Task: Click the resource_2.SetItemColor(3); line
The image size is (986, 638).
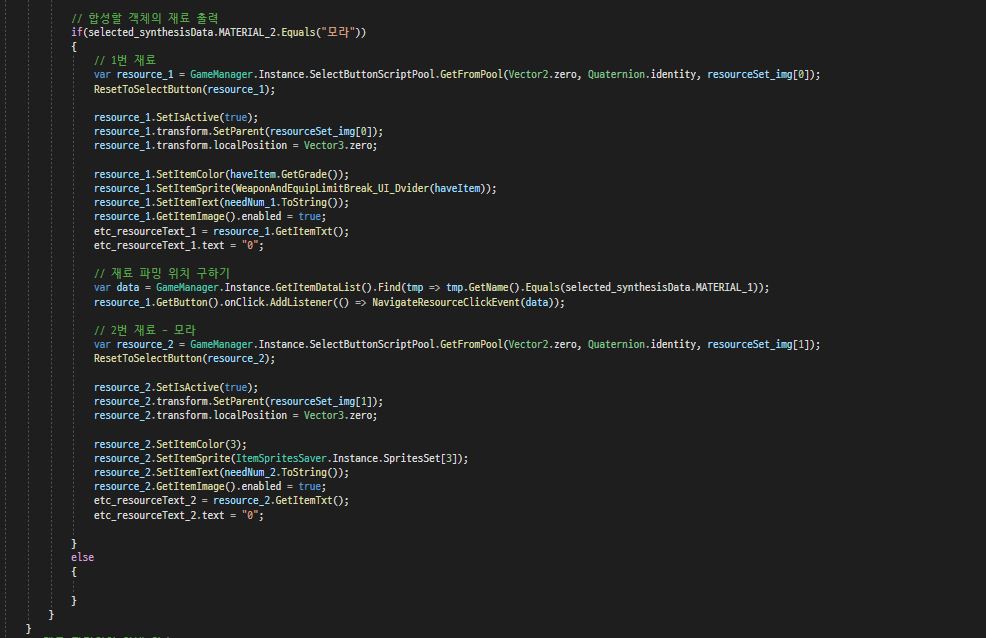Action: (x=170, y=444)
